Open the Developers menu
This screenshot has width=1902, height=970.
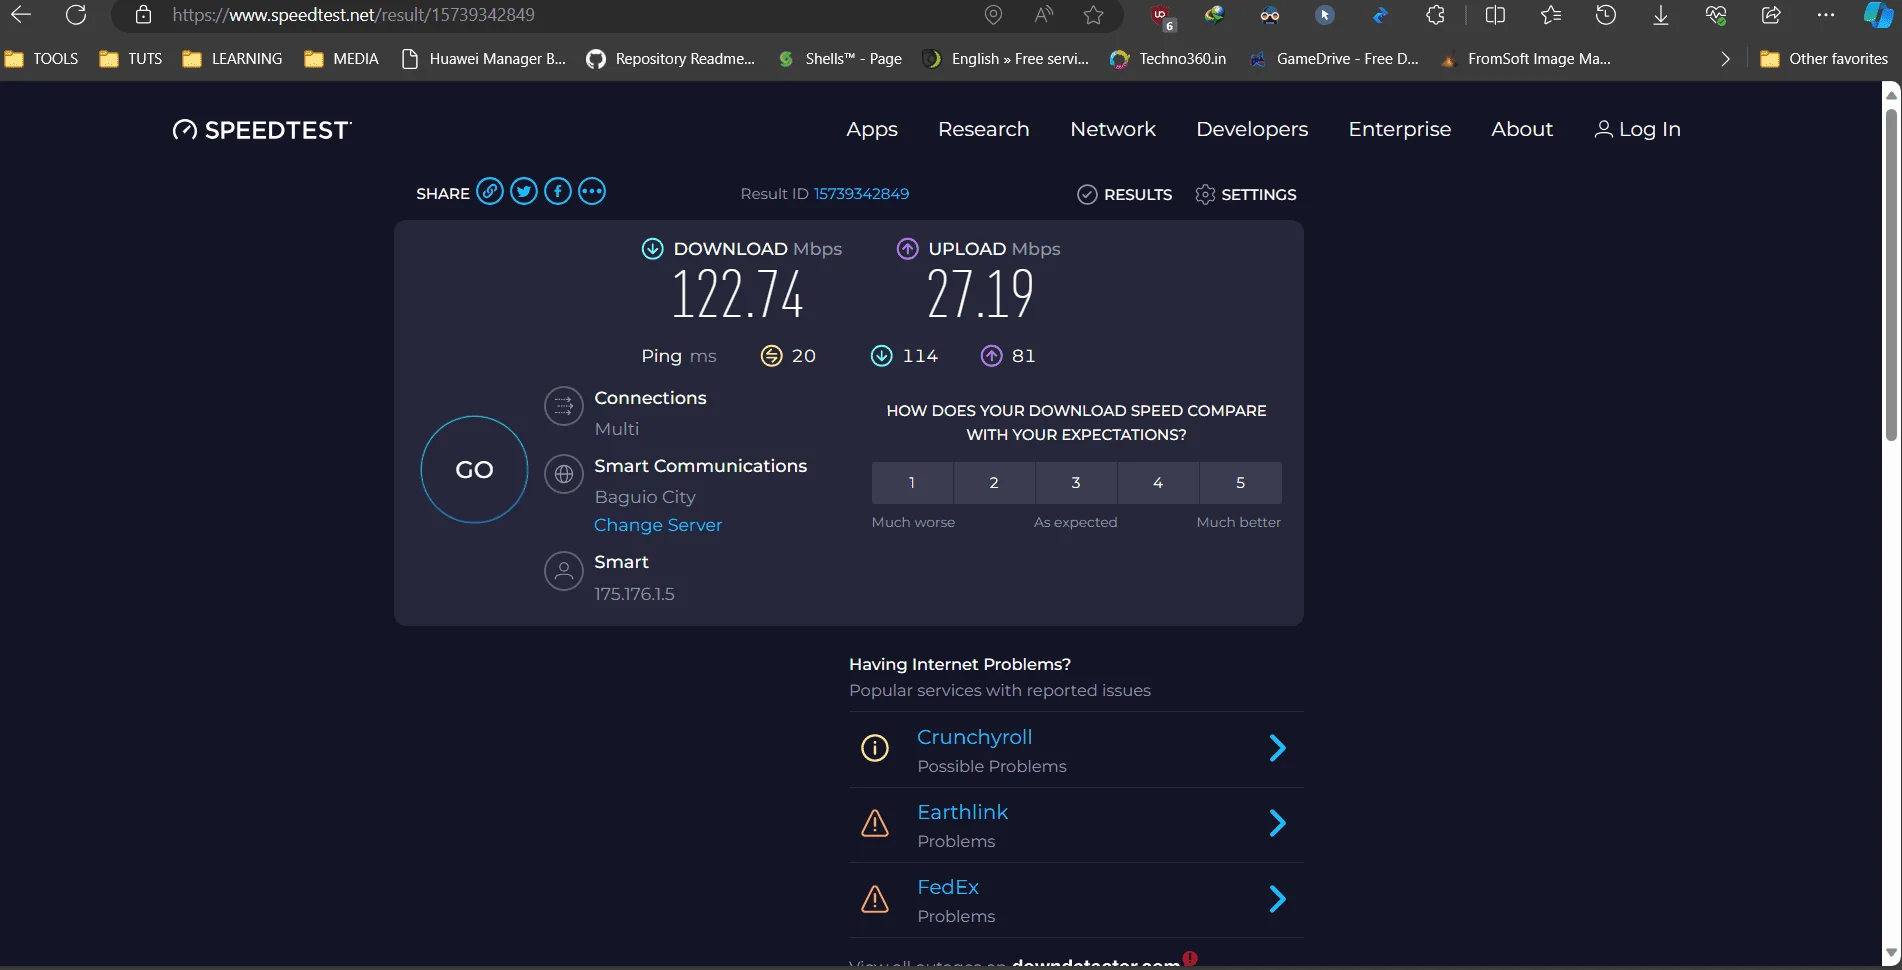(x=1252, y=130)
